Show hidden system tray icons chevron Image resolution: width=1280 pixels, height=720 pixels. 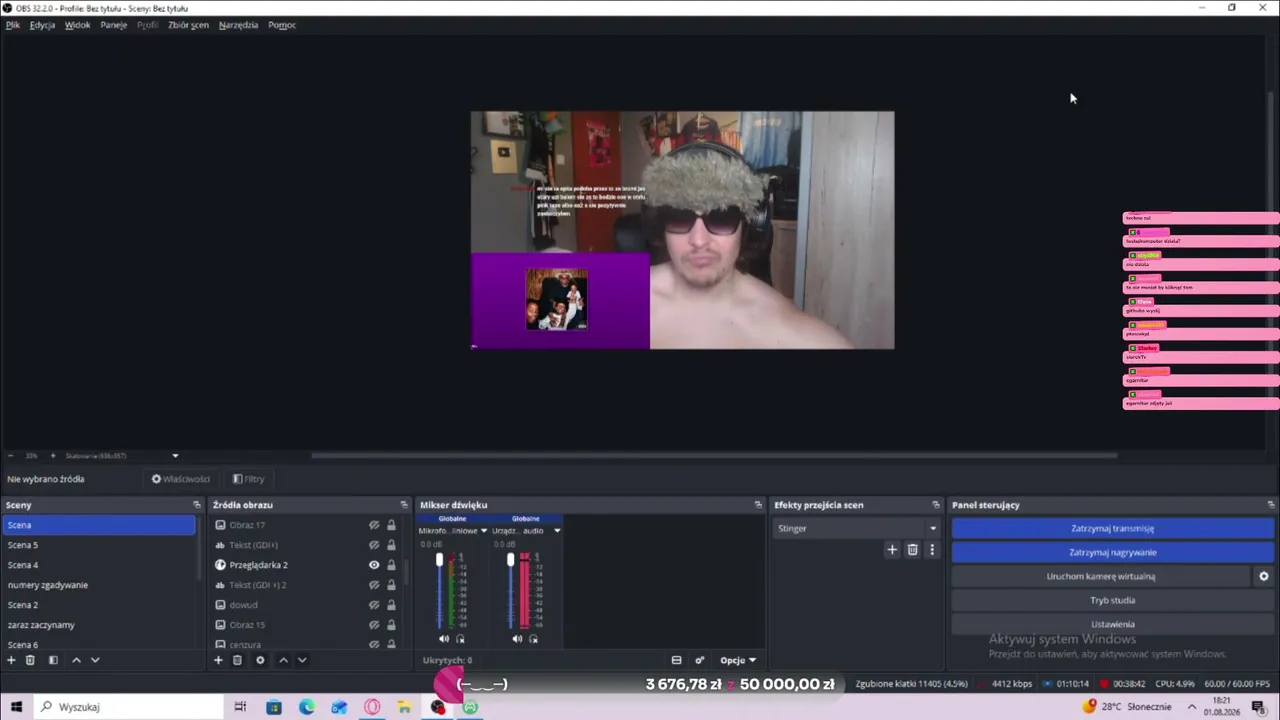coord(1192,707)
